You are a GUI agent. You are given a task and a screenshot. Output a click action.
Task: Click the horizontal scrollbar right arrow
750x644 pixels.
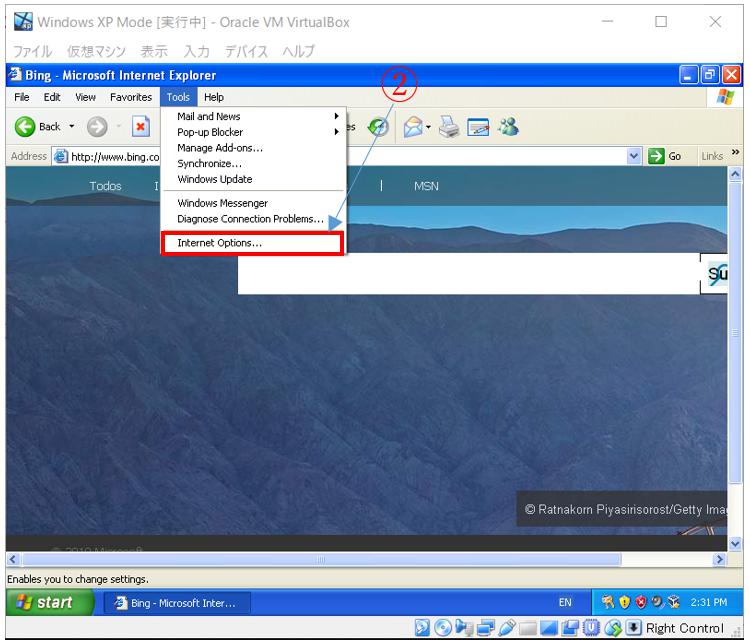tap(718, 559)
